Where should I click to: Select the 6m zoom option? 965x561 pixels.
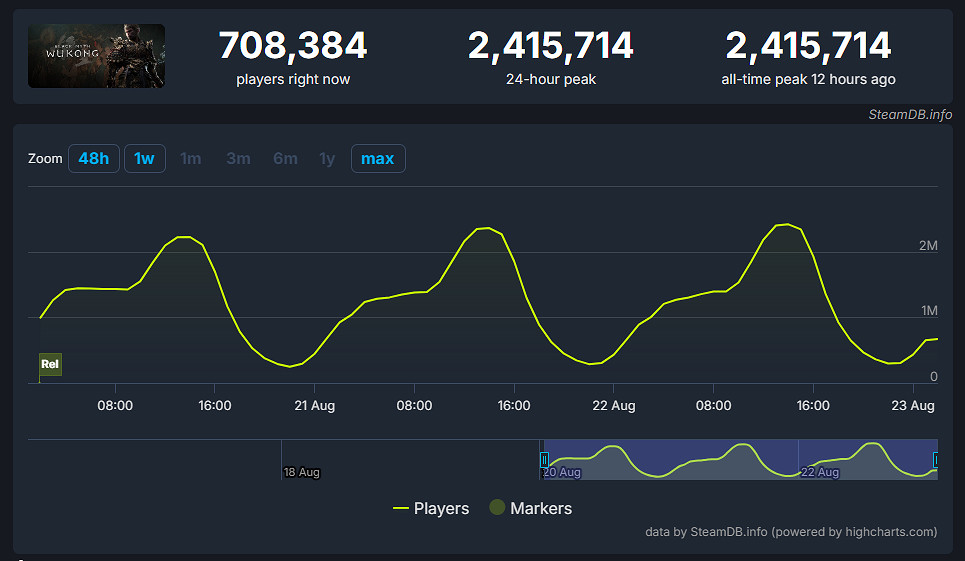point(285,159)
